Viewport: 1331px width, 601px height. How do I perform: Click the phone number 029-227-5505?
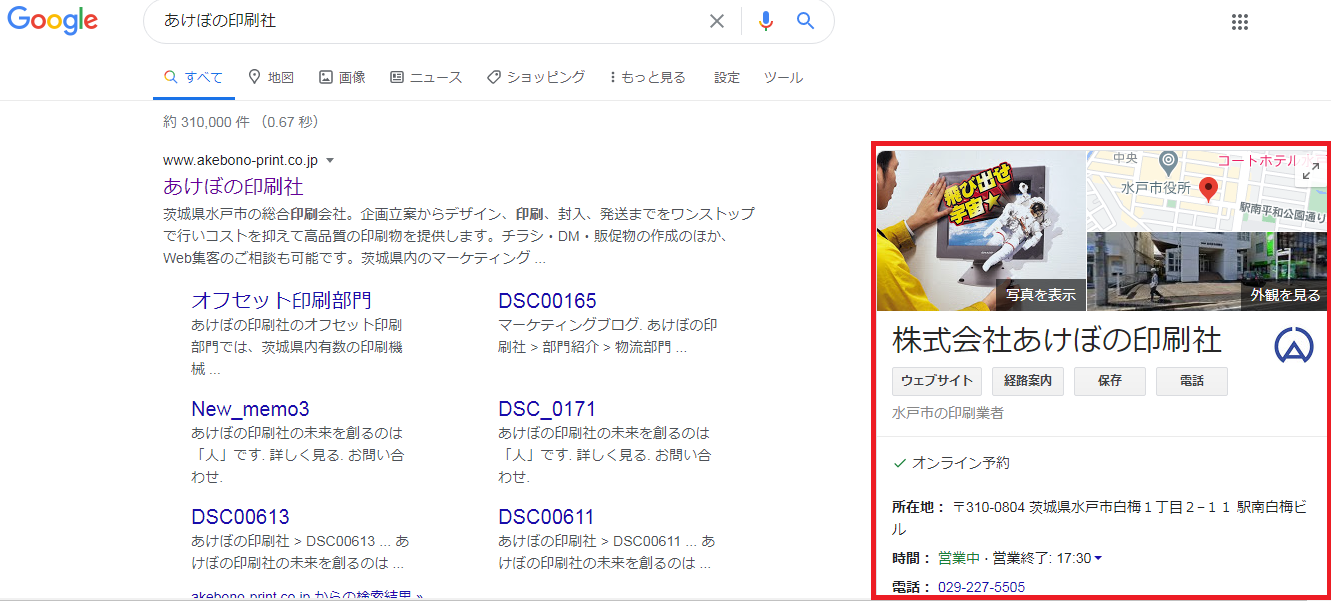[x=981, y=587]
